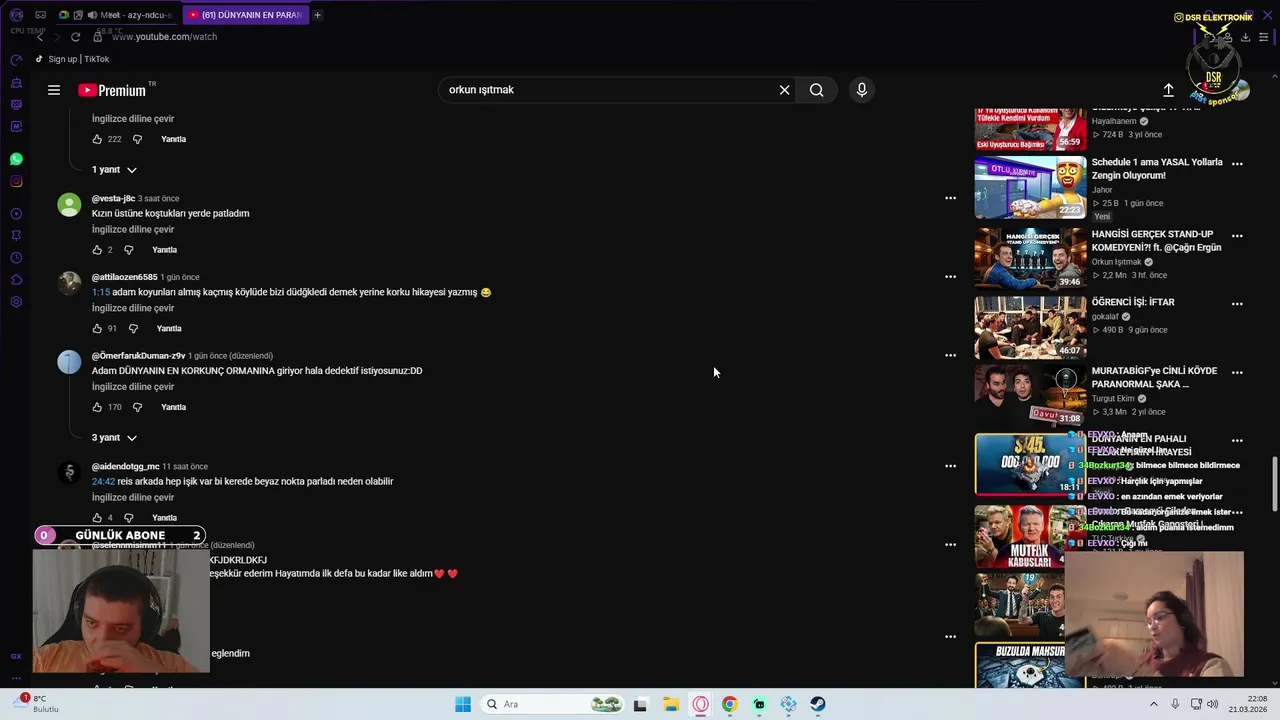The width and height of the screenshot is (1280, 720).
Task: Translate the @aidendotgg_mc comment to English
Action: pos(133,498)
